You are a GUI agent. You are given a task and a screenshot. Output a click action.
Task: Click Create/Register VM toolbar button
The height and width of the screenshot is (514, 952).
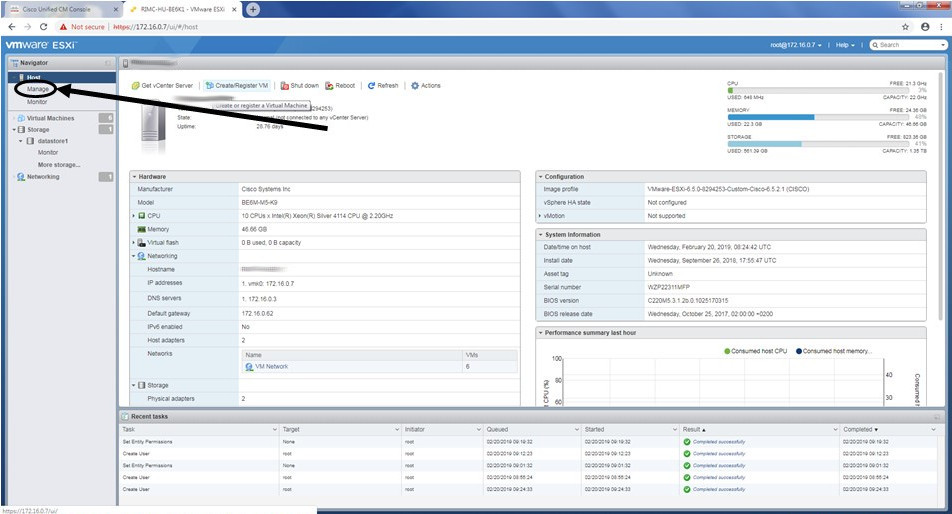click(x=237, y=86)
